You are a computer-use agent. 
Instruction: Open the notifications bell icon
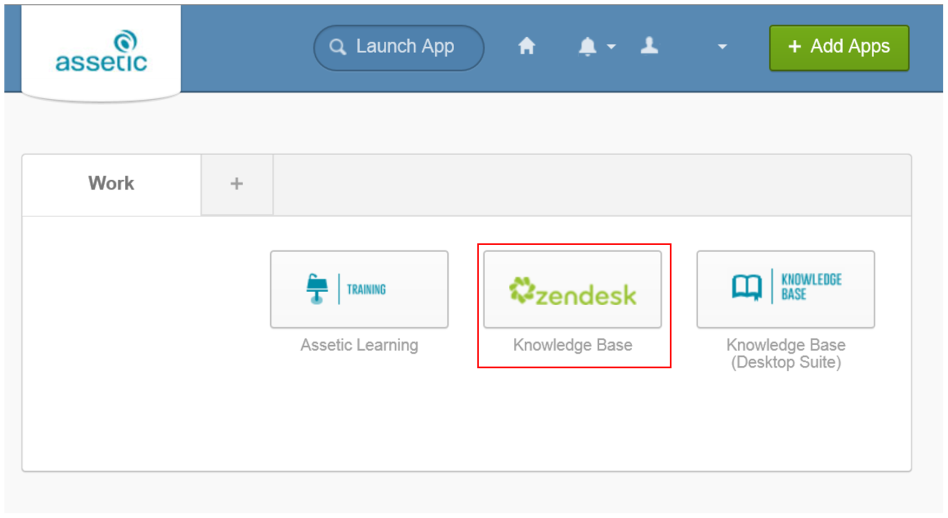pyautogui.click(x=588, y=46)
